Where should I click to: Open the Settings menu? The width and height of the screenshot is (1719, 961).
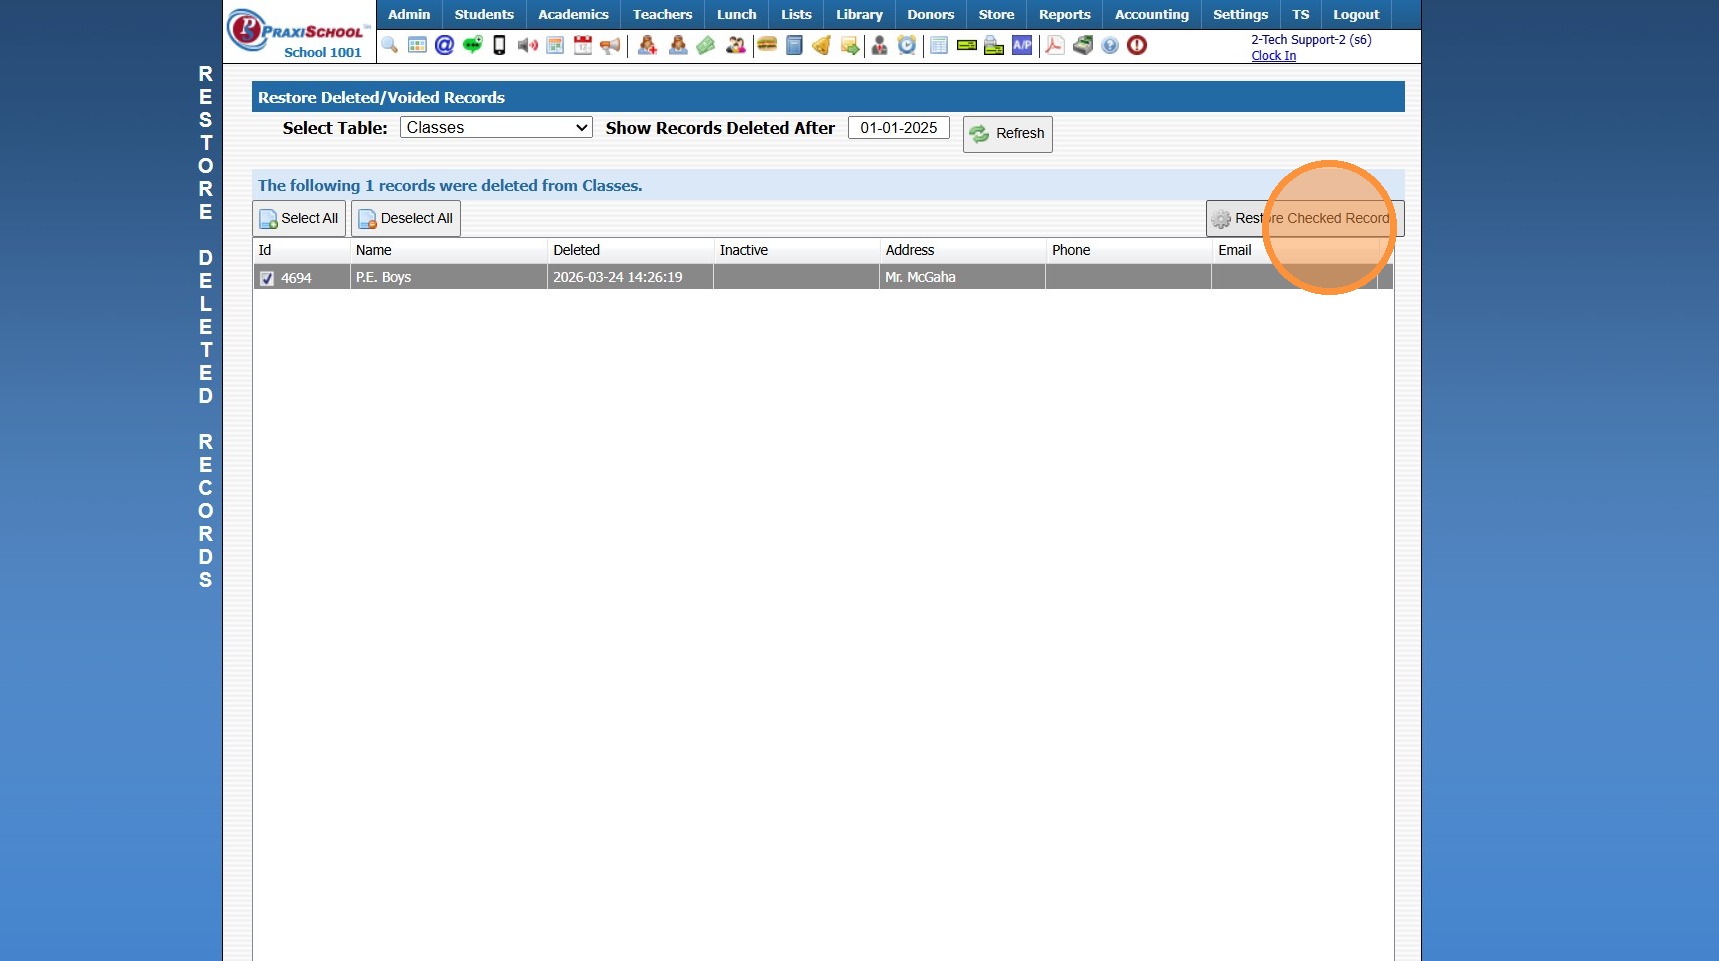1240,14
